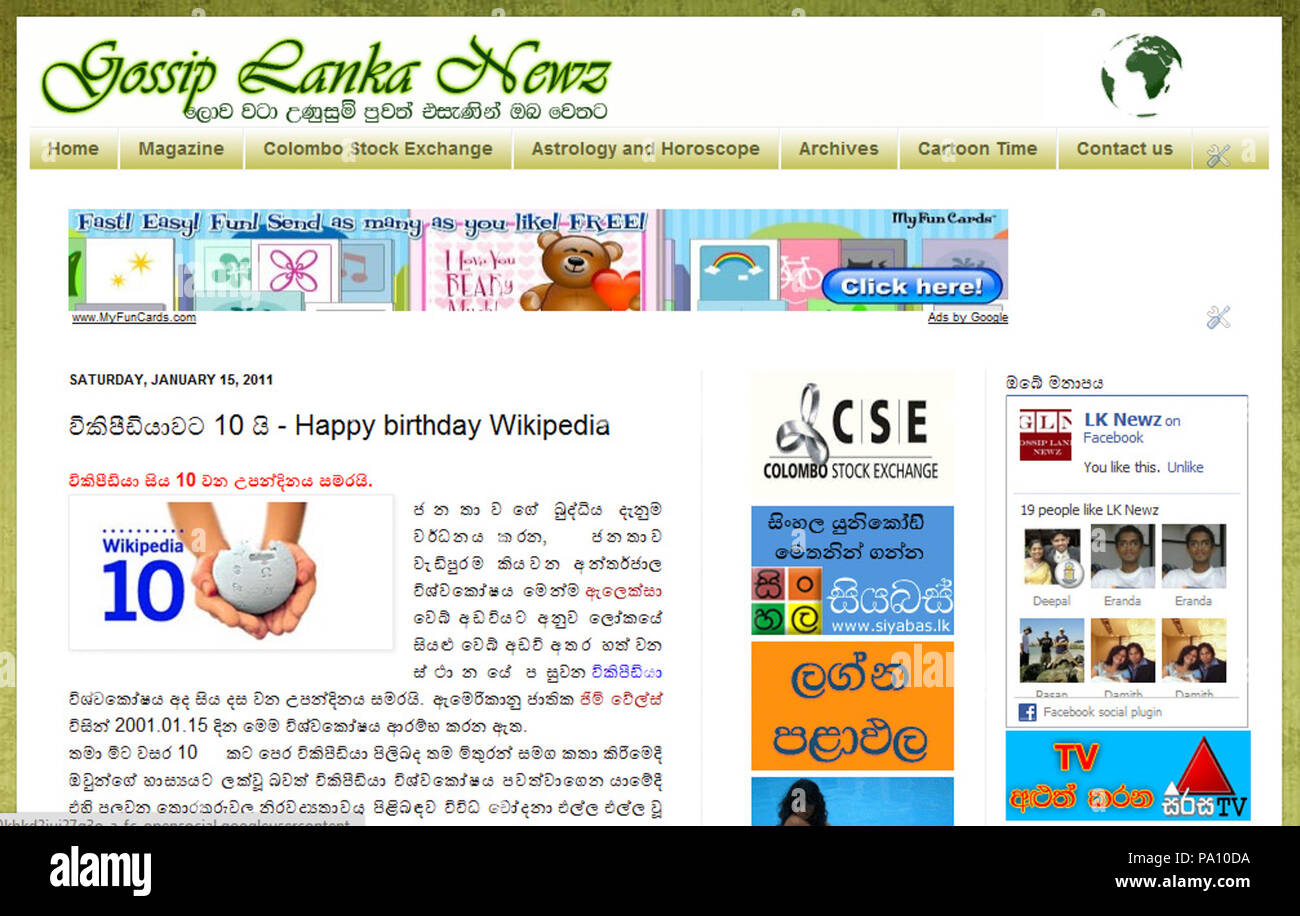Click the Contact us menu item
Screen dimensions: 1300x916
[x=1124, y=149]
